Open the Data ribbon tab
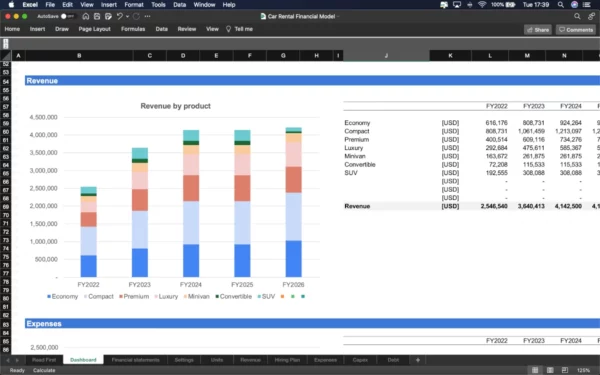The height and width of the screenshot is (375, 600). [x=161, y=29]
